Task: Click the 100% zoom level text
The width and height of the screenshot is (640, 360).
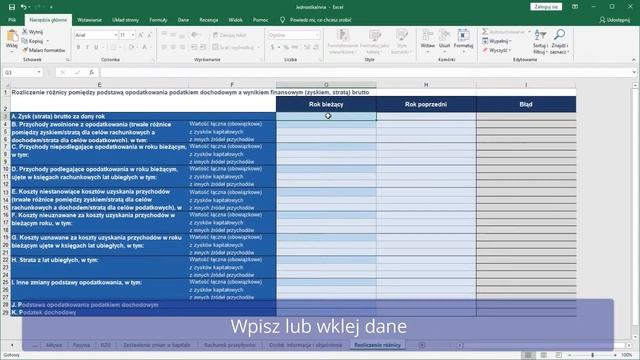Action: [x=627, y=355]
